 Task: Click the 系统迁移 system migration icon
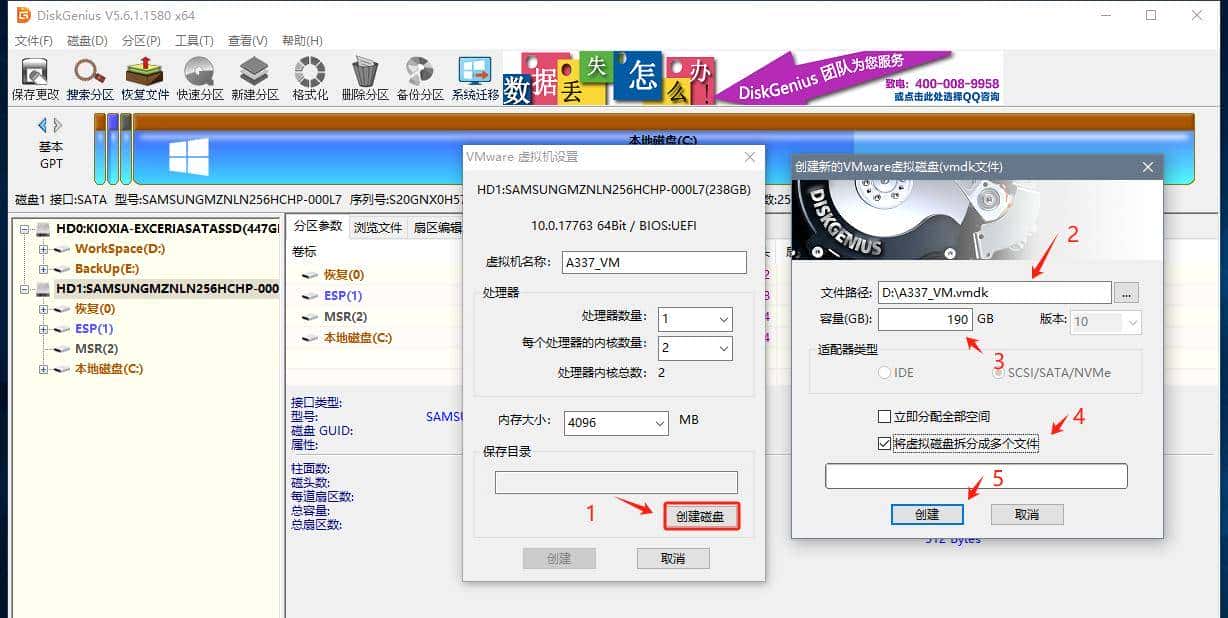[x=474, y=78]
